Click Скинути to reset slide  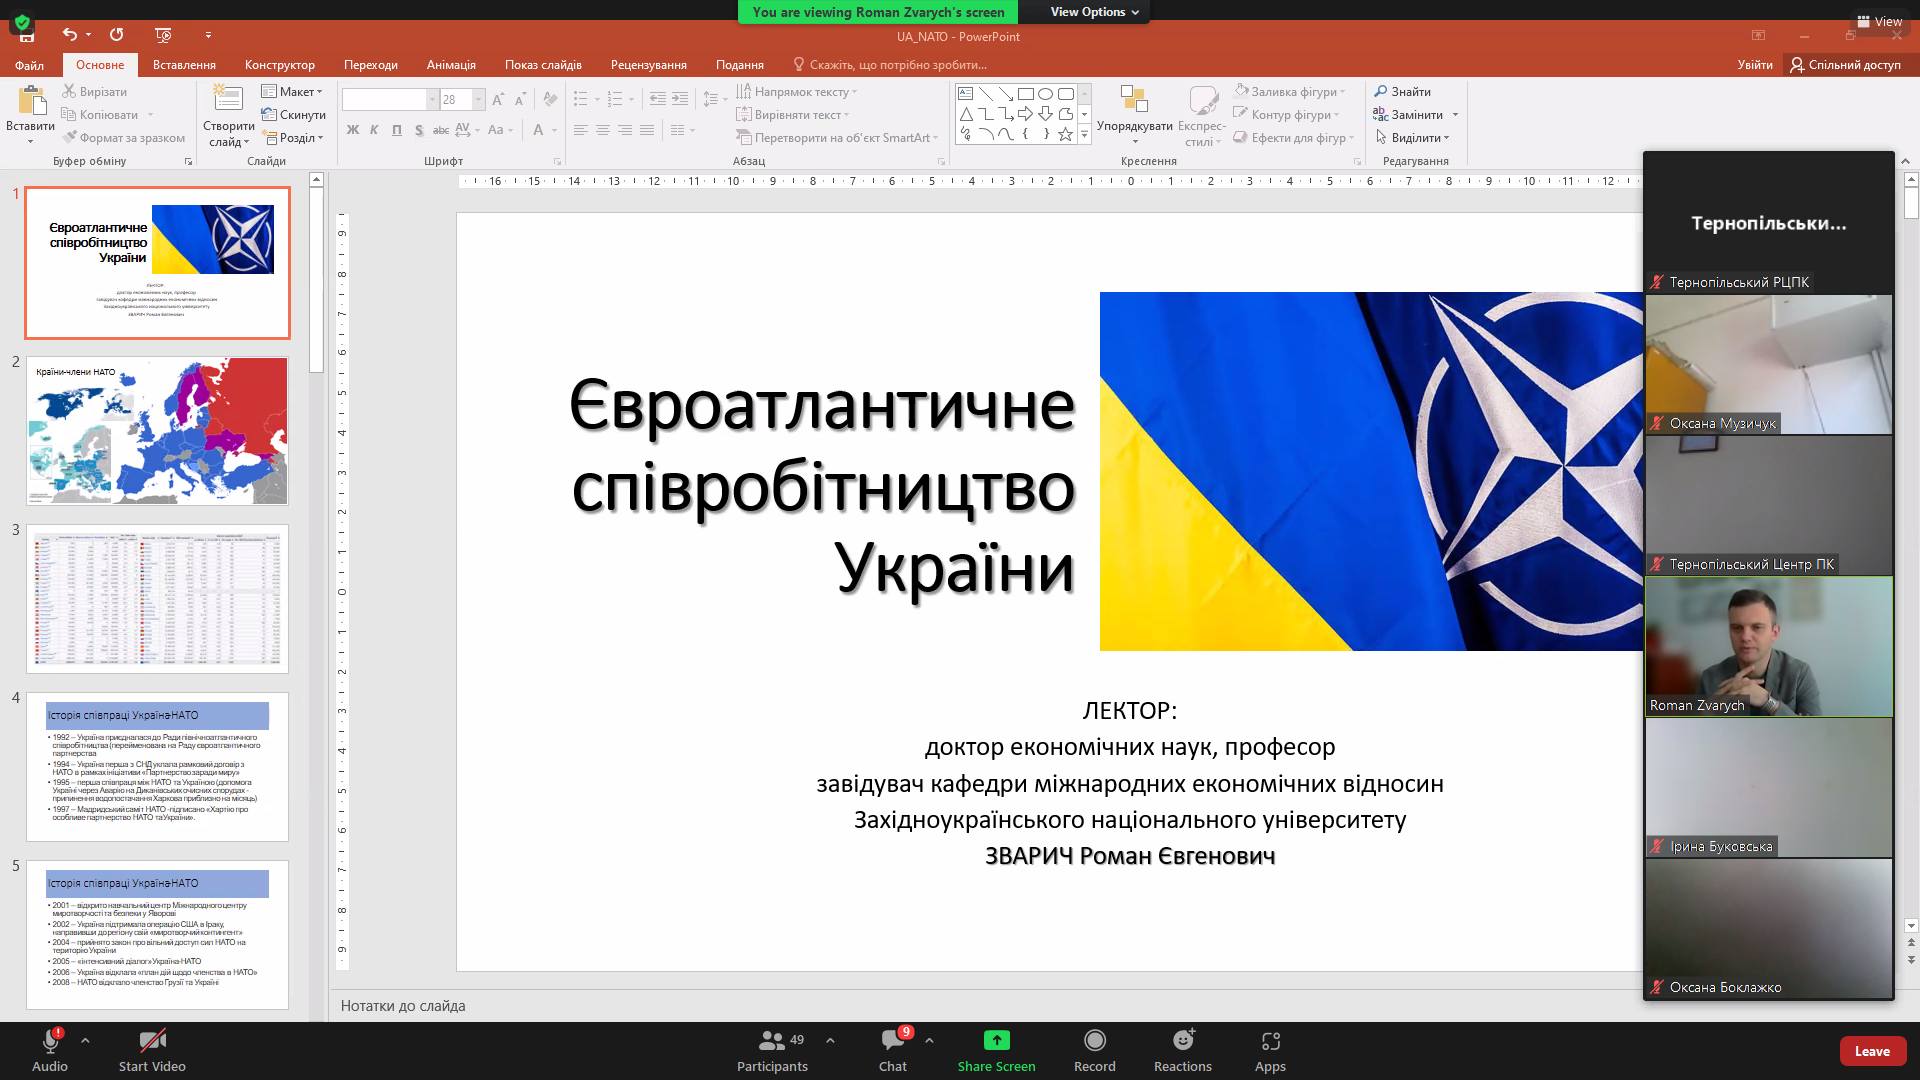pyautogui.click(x=294, y=115)
